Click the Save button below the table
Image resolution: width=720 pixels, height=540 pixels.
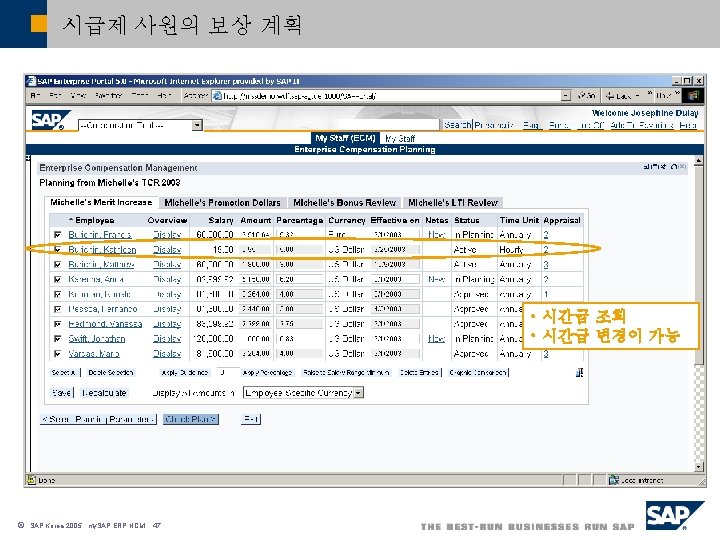pyautogui.click(x=61, y=393)
